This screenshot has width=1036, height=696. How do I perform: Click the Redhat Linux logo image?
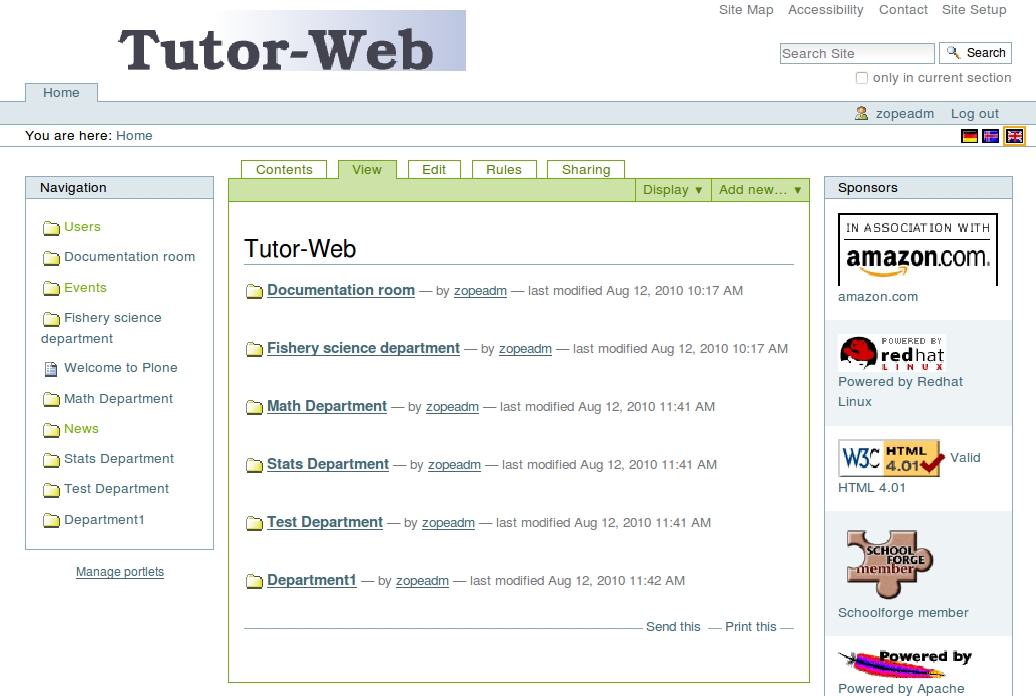click(x=892, y=352)
